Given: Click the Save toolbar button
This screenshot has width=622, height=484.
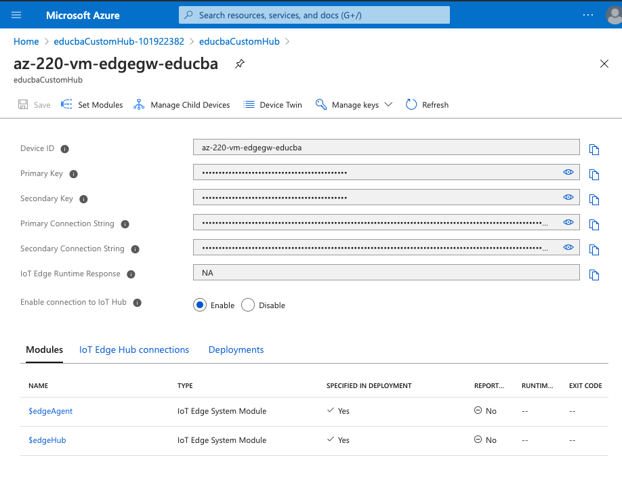Looking at the screenshot, I should [34, 105].
